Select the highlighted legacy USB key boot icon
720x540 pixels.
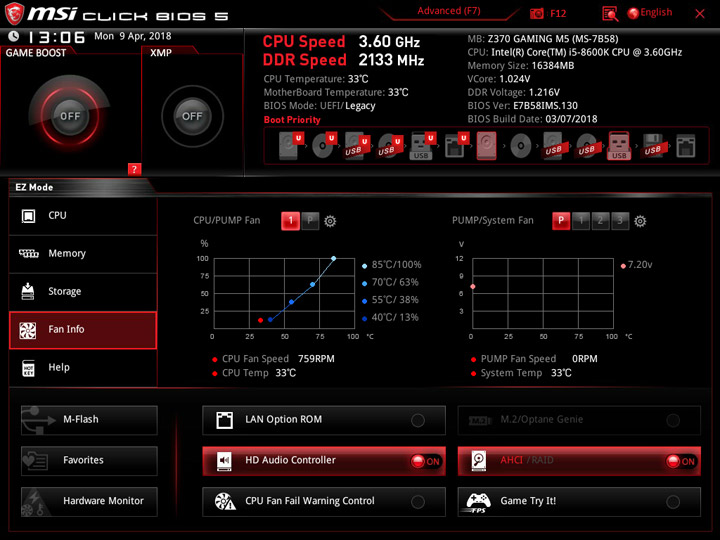pyautogui.click(x=619, y=146)
